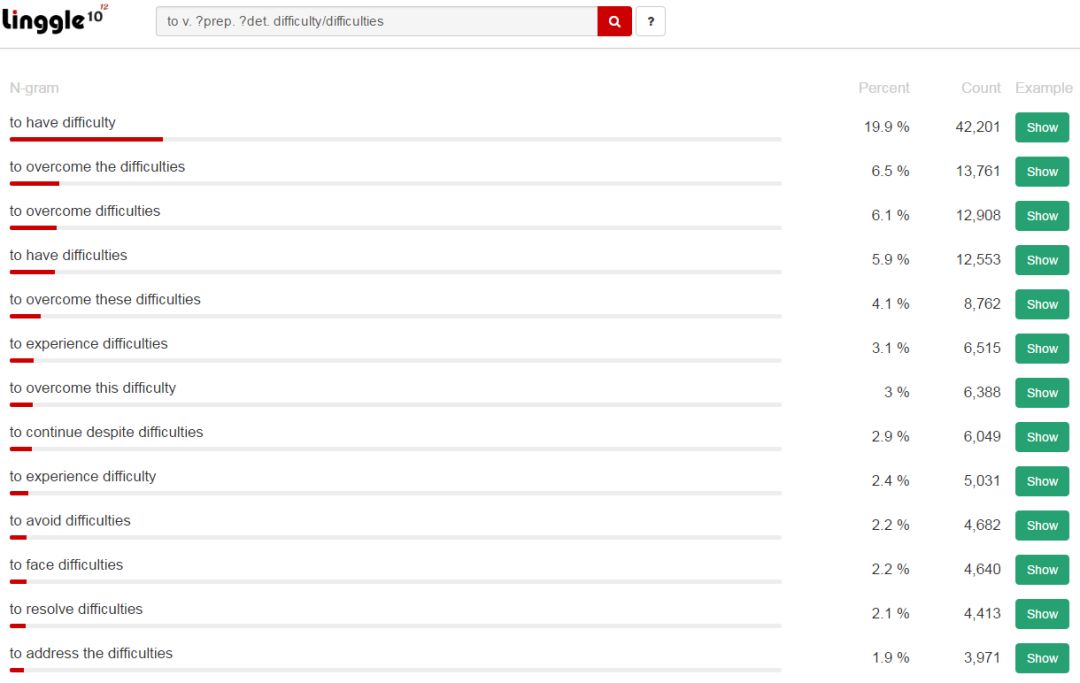
Task: Click the "to experience difficulty" phrase
Action: (x=83, y=476)
